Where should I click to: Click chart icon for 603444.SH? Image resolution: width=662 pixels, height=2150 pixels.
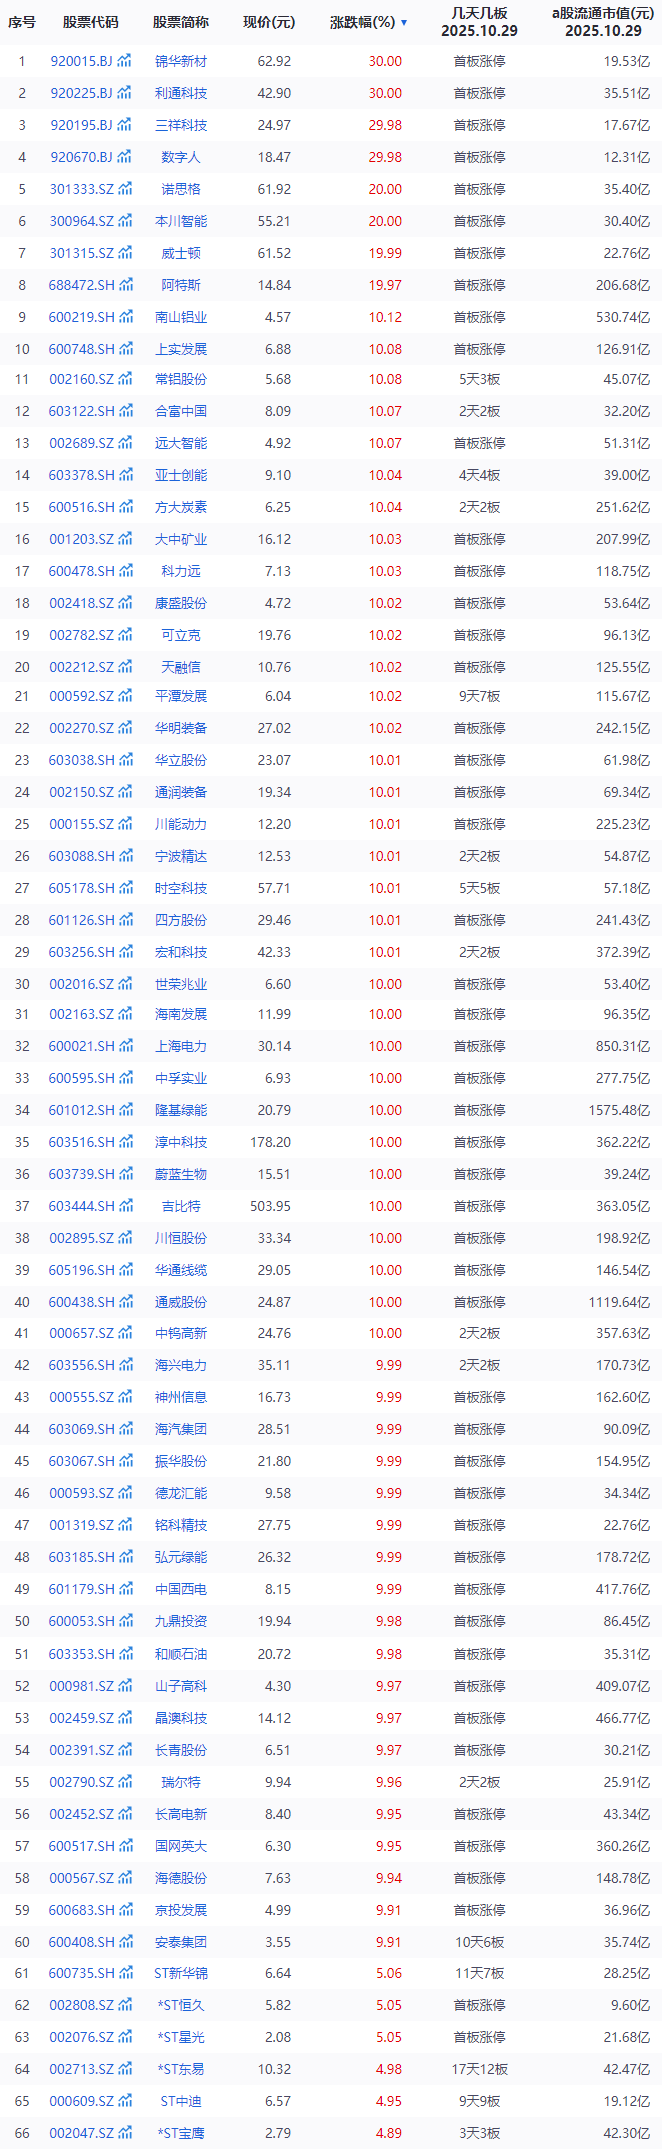126,1206
